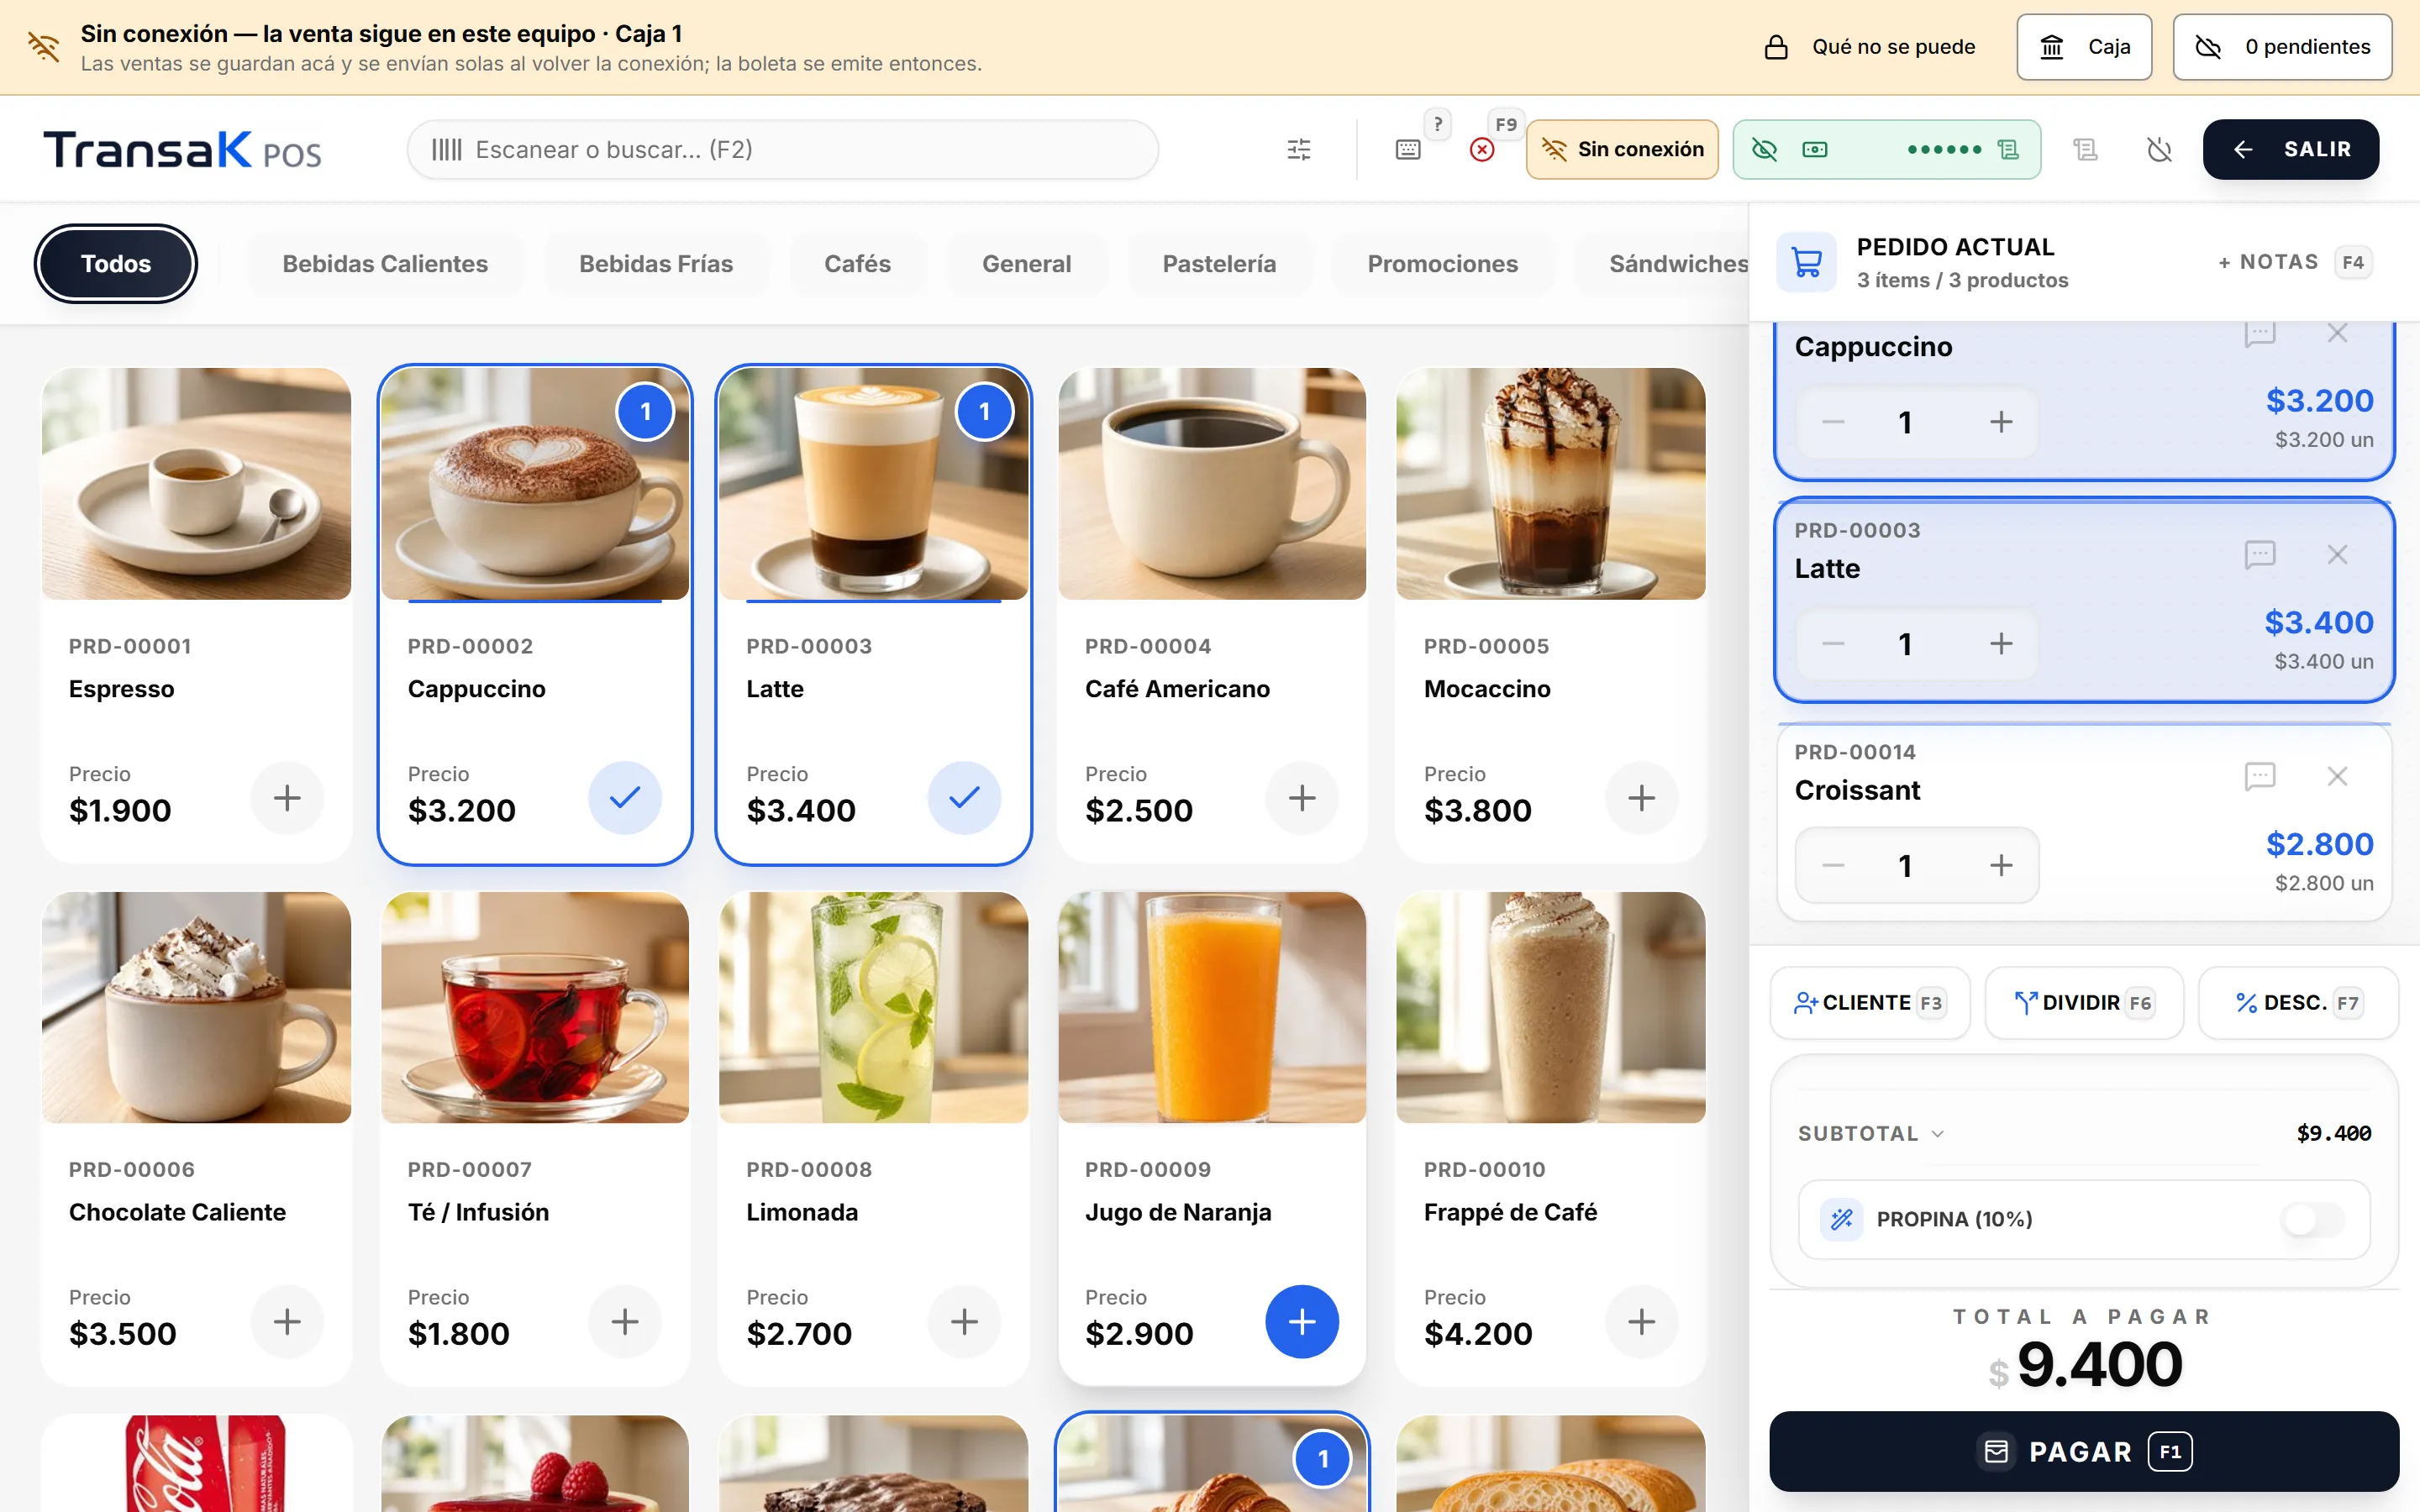Screen dimensions: 2420x1512
Task: Focus the Escanear o buscar search field
Action: [783, 150]
